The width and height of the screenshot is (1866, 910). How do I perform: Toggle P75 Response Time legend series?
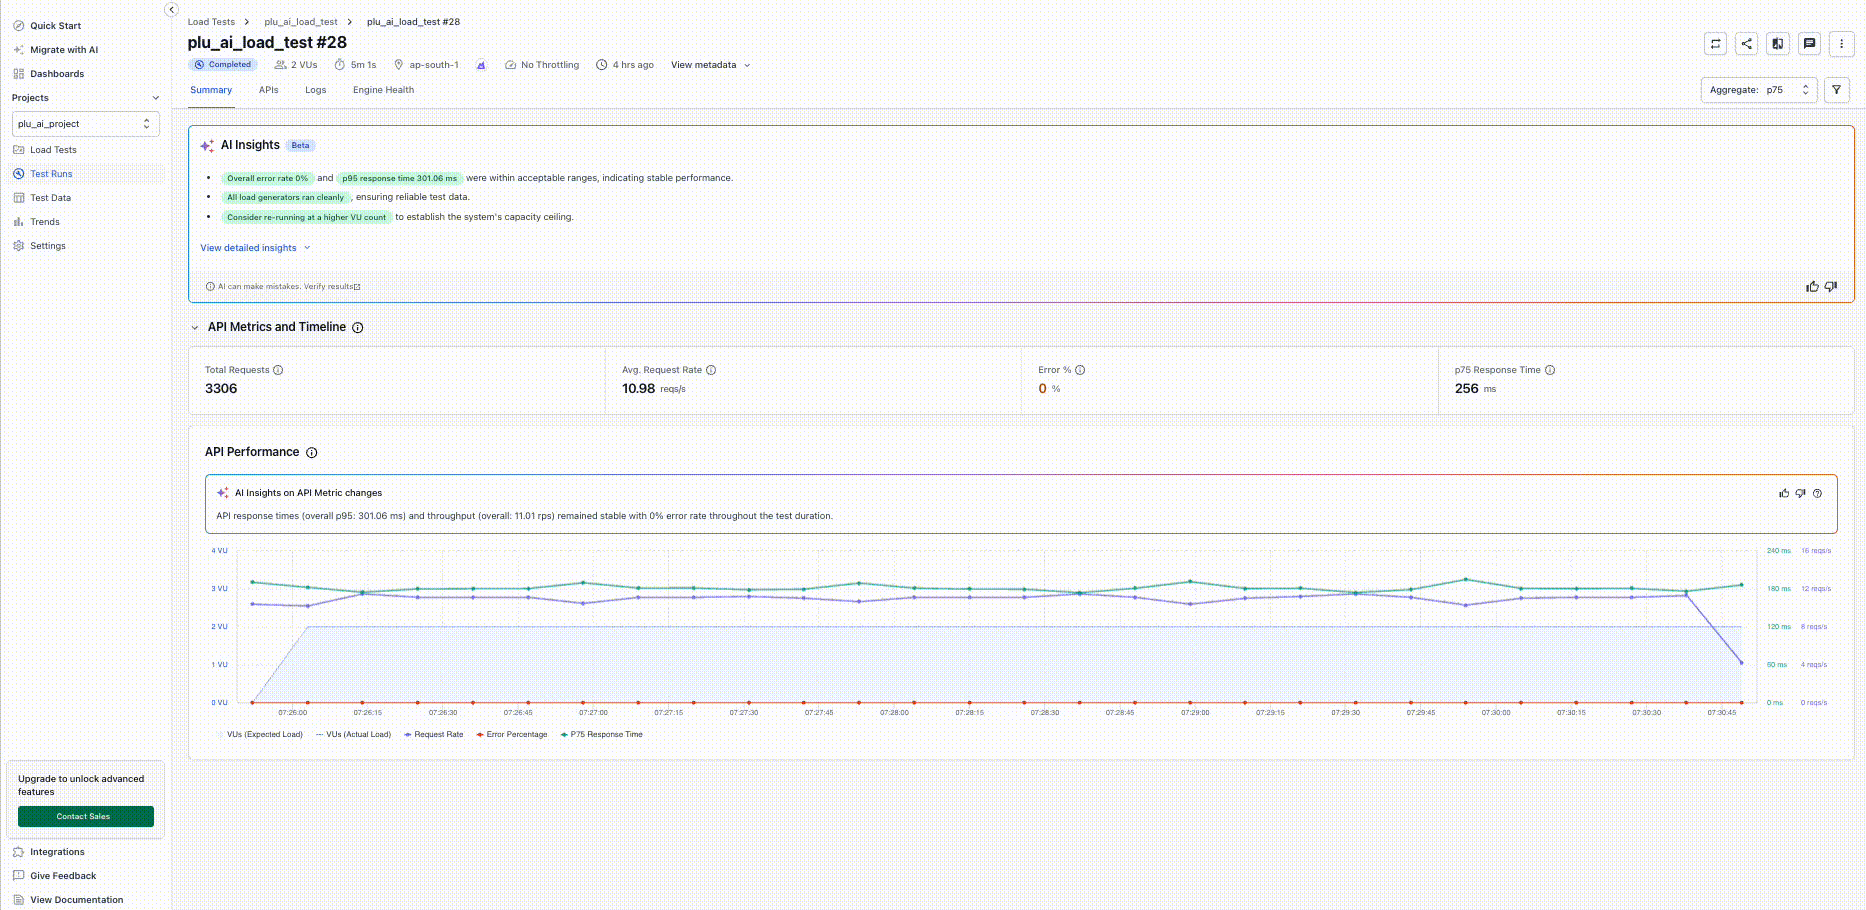coord(602,735)
